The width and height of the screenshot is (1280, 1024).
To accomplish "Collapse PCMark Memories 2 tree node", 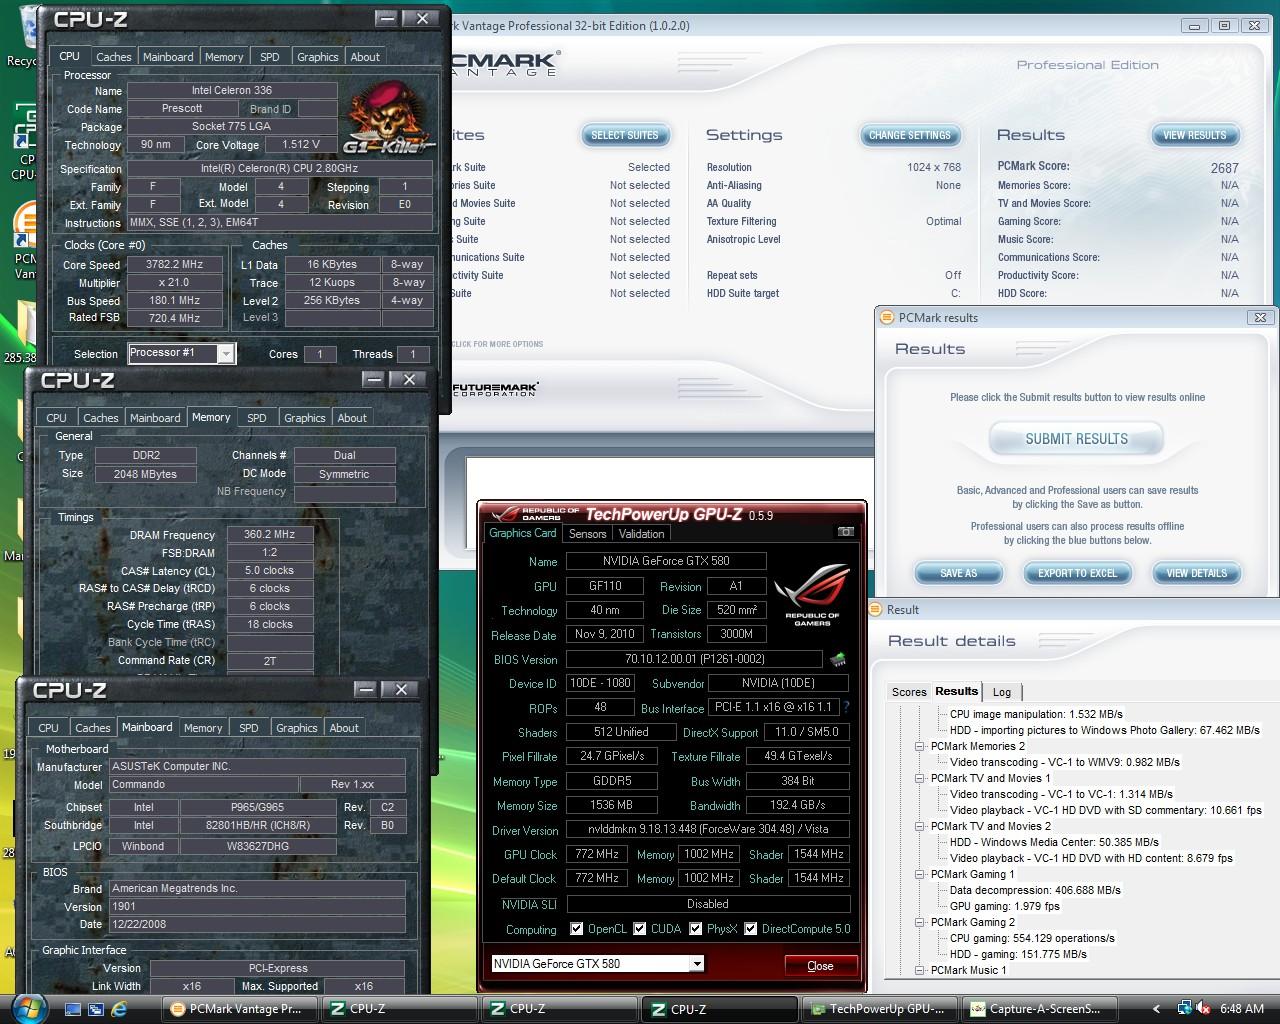I will tap(920, 746).
